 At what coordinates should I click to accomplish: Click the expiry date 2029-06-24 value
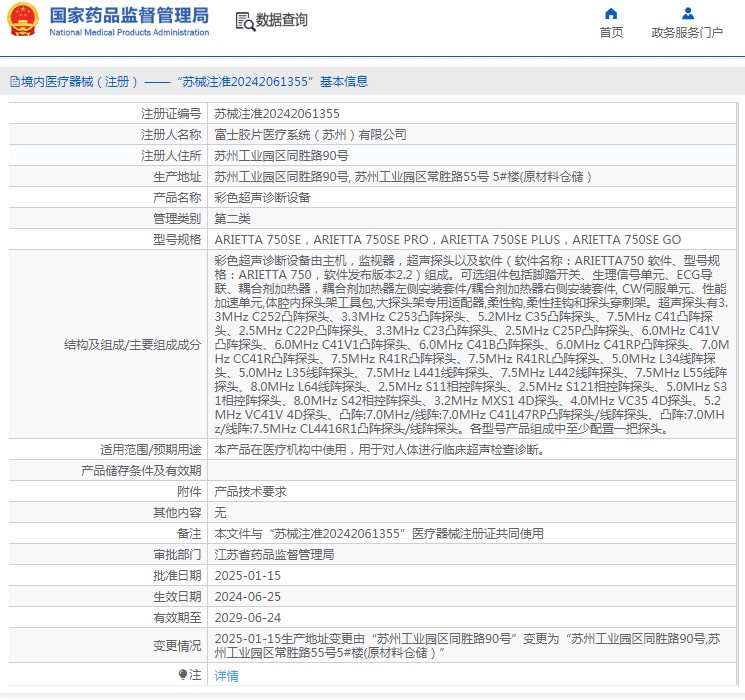tap(248, 618)
